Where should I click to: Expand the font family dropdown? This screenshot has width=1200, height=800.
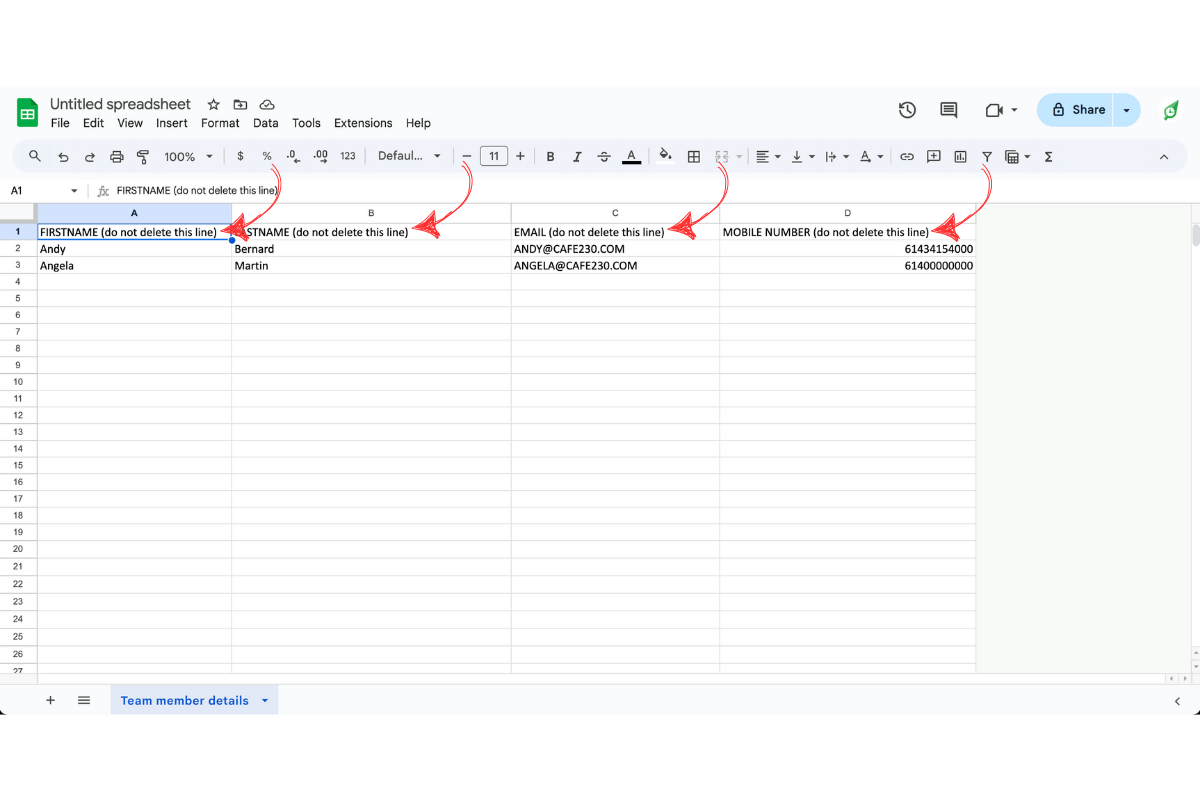[x=409, y=157]
